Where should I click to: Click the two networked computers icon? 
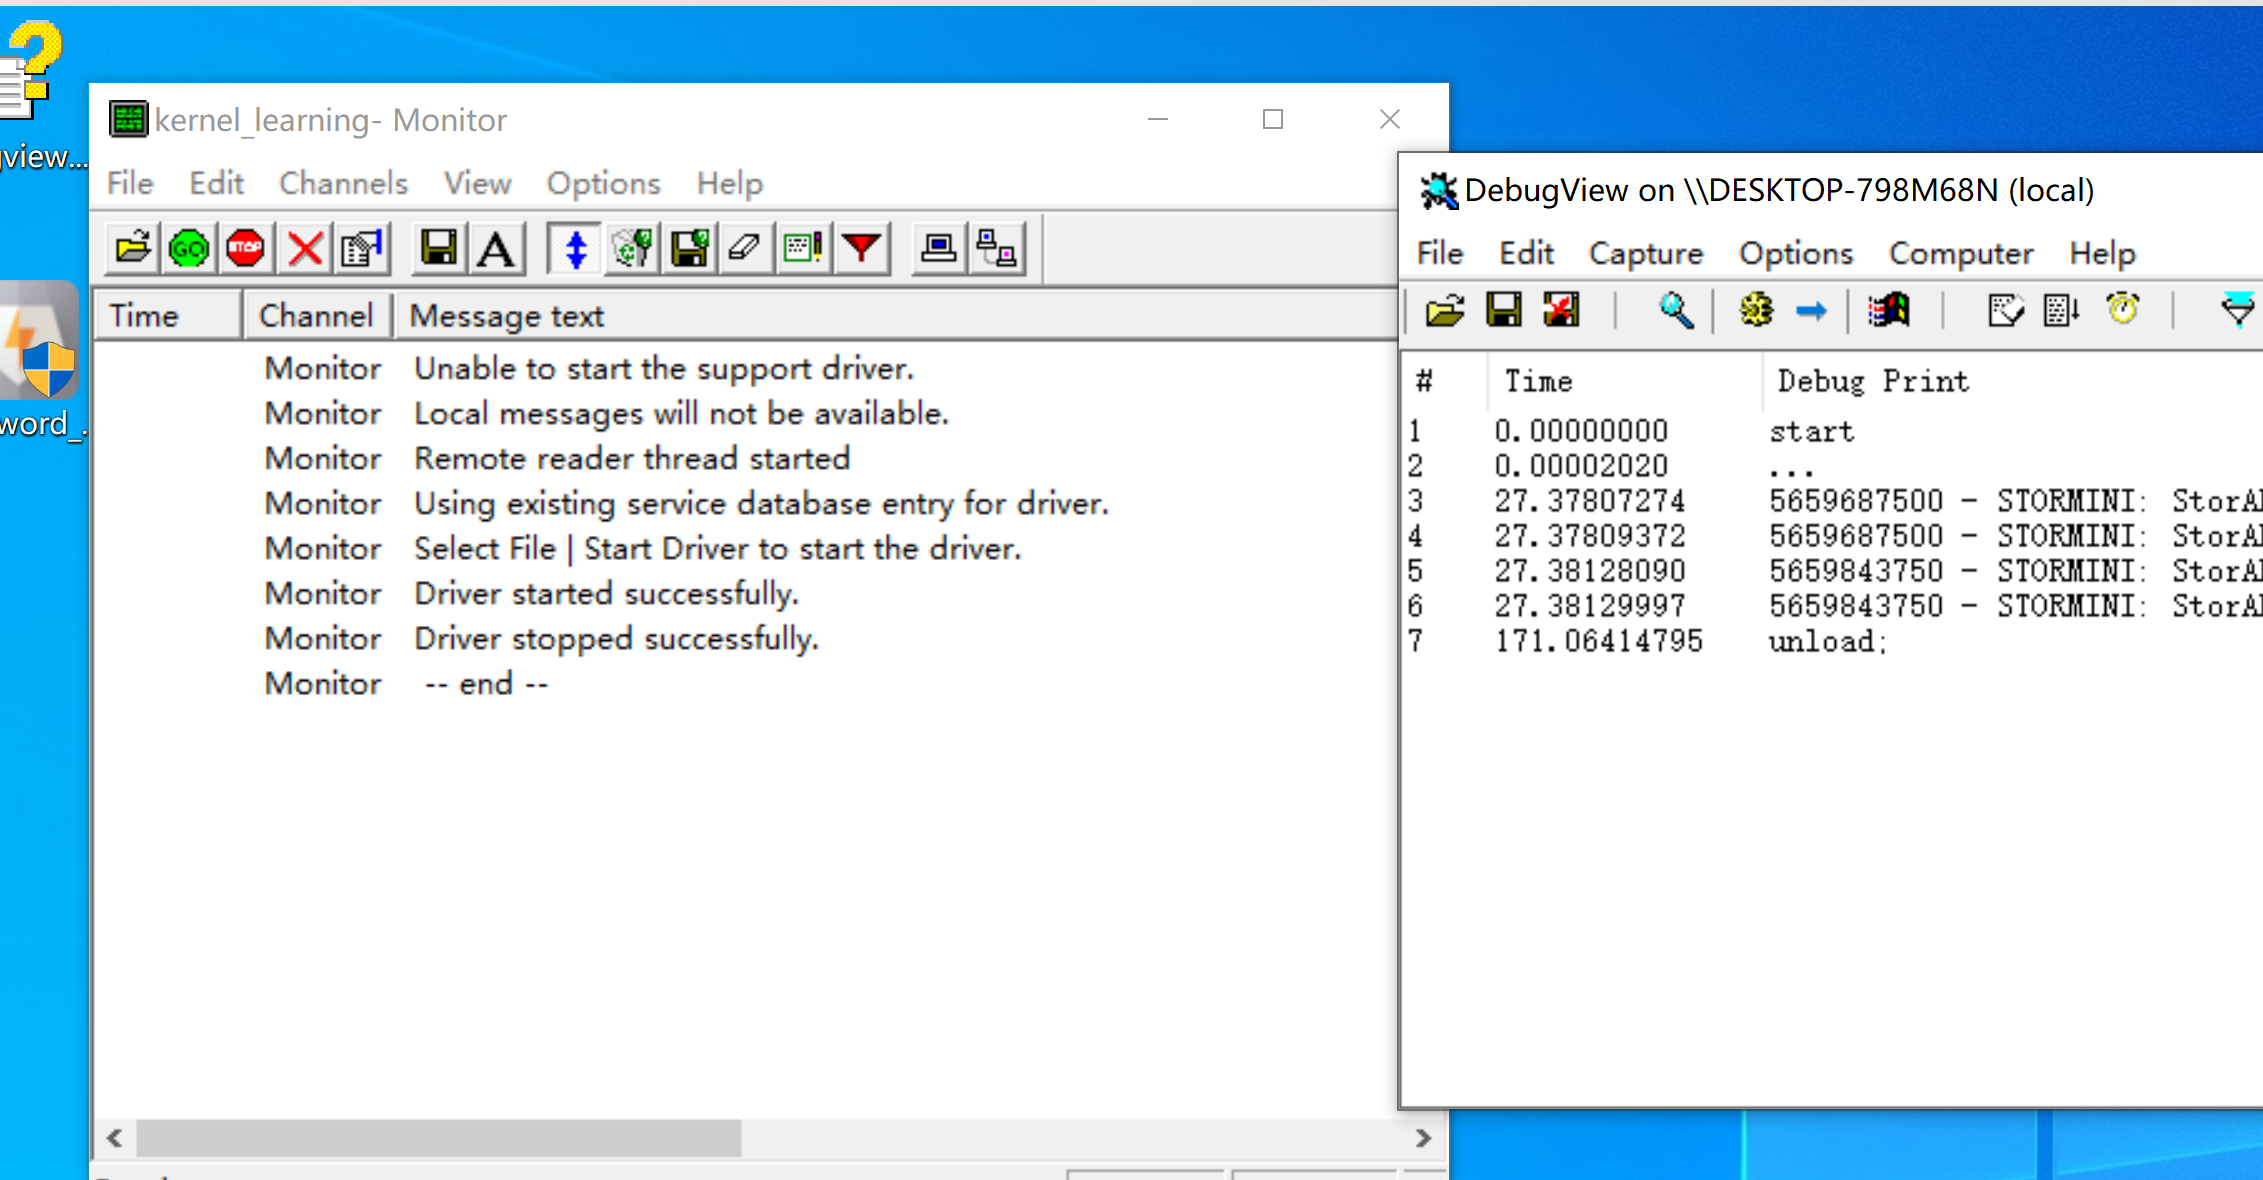996,248
